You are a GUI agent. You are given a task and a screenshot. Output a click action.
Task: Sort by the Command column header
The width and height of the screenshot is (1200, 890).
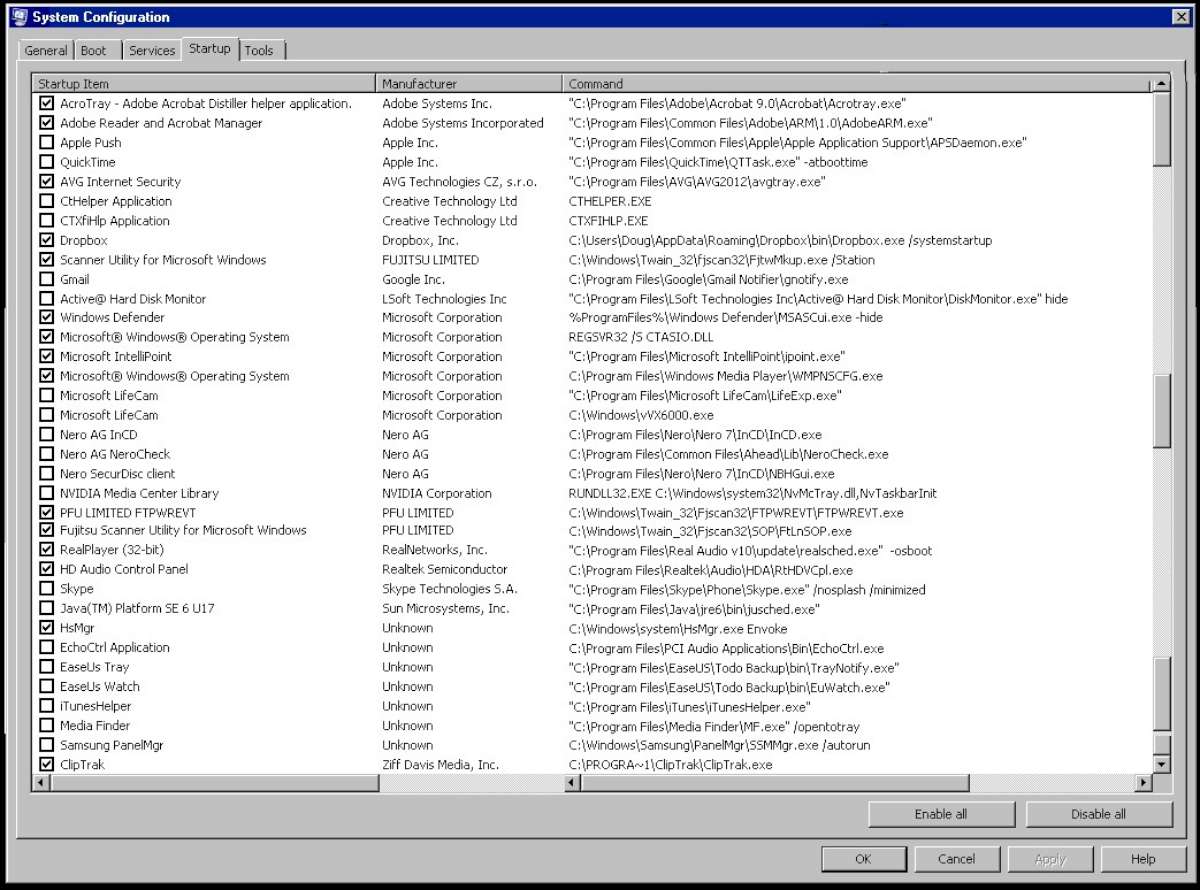click(857, 84)
